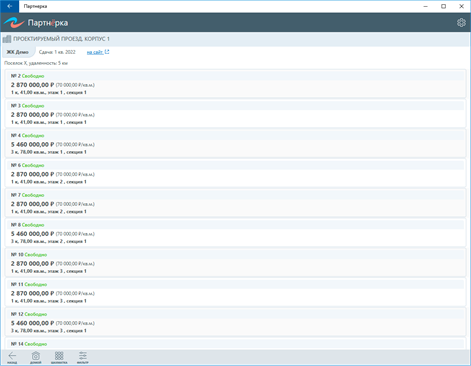The width and height of the screenshot is (471, 366).
Task: Open apartment № 8 three-room listing
Action: [235, 233]
